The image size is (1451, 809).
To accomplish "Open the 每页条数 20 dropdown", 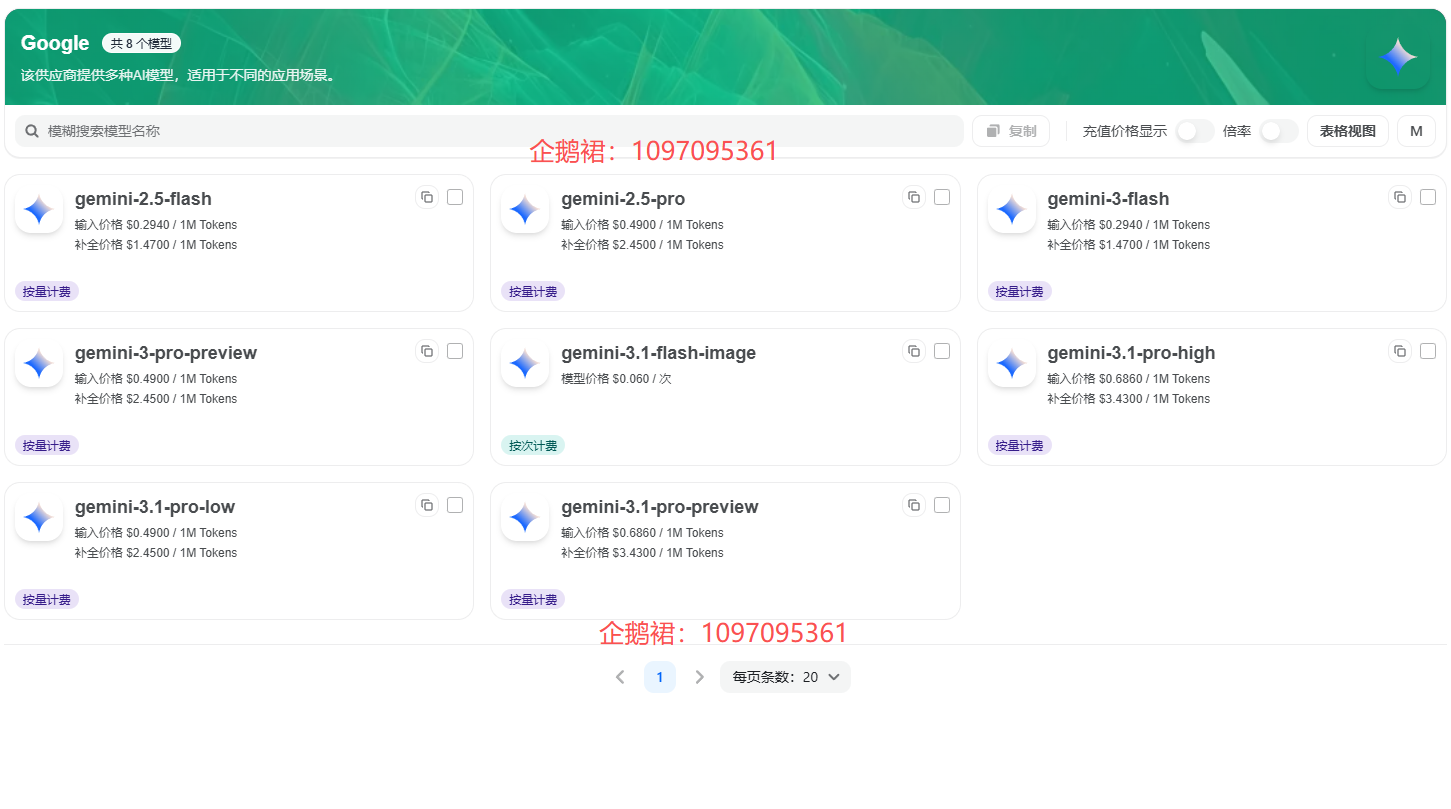I will (x=785, y=677).
